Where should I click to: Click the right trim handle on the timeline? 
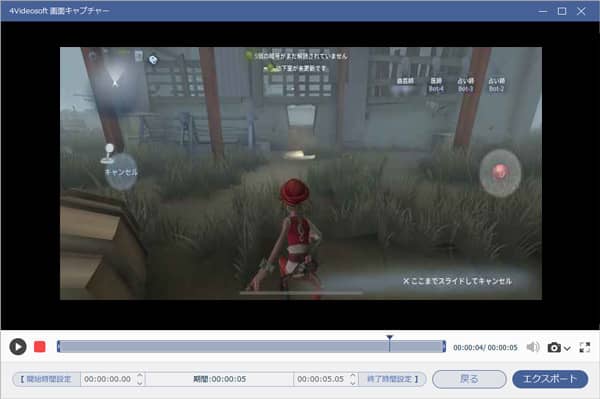tap(444, 347)
